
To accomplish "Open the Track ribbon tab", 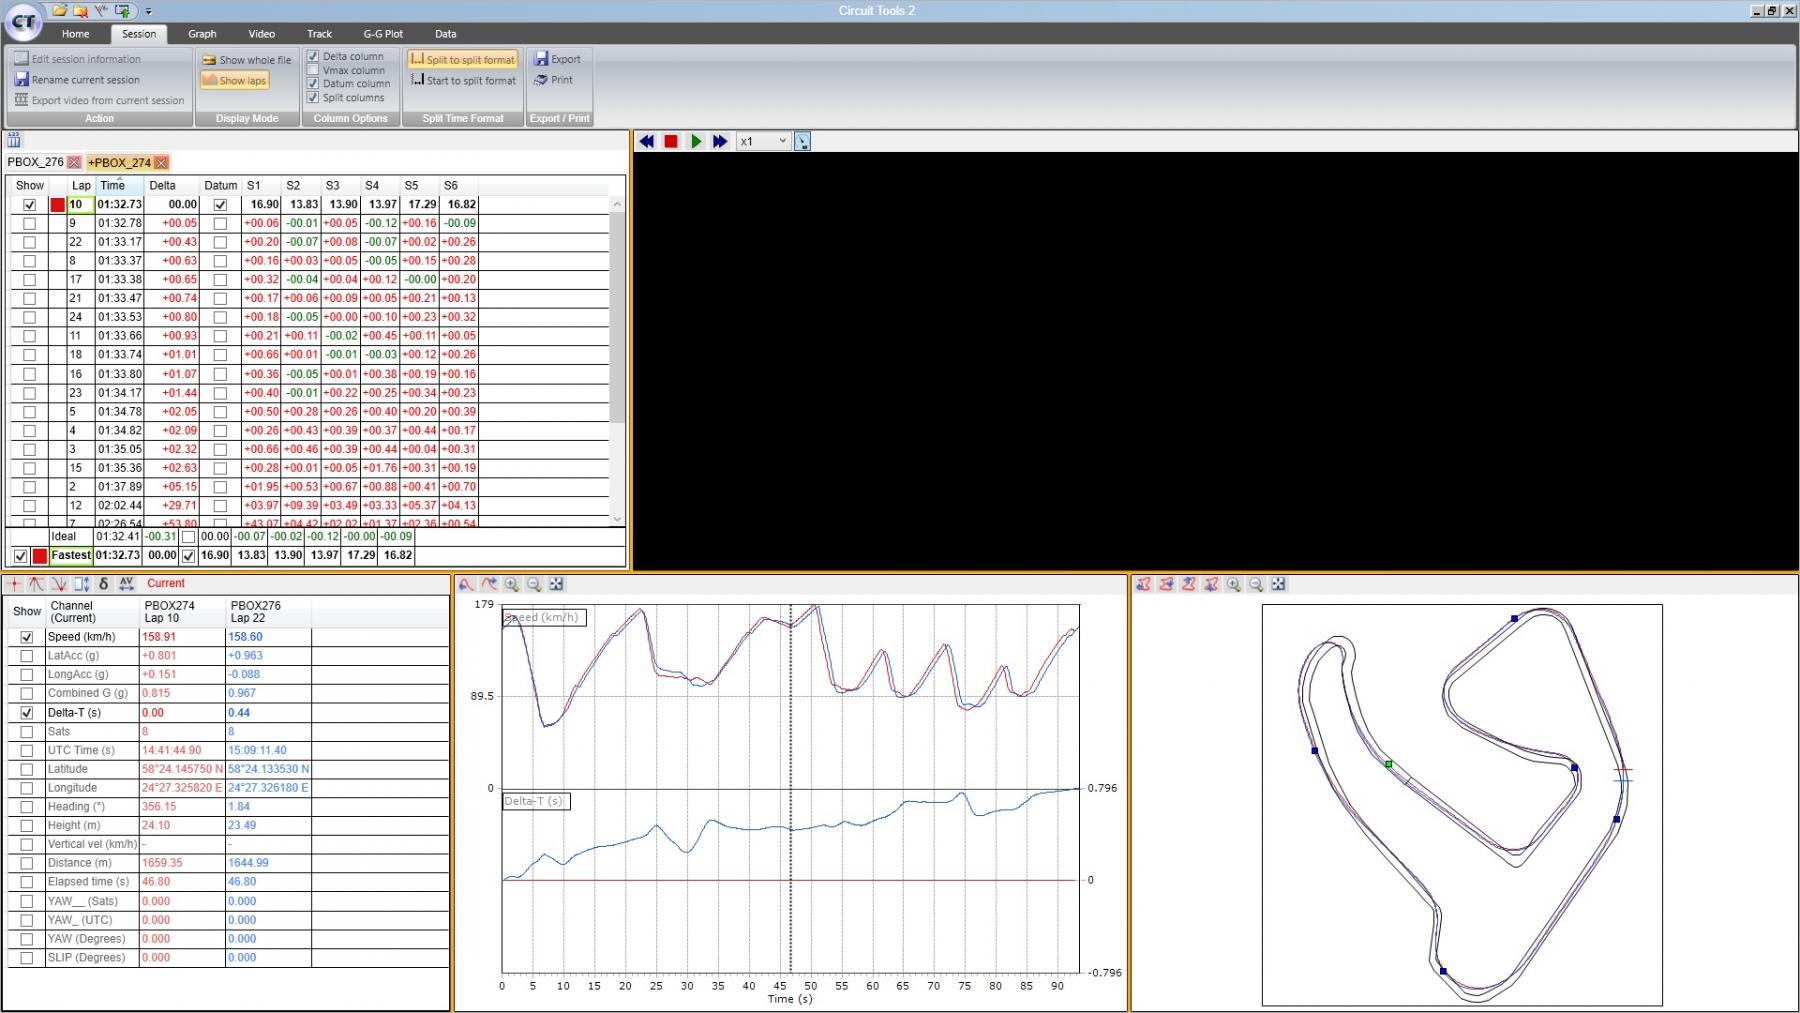I will [320, 34].
